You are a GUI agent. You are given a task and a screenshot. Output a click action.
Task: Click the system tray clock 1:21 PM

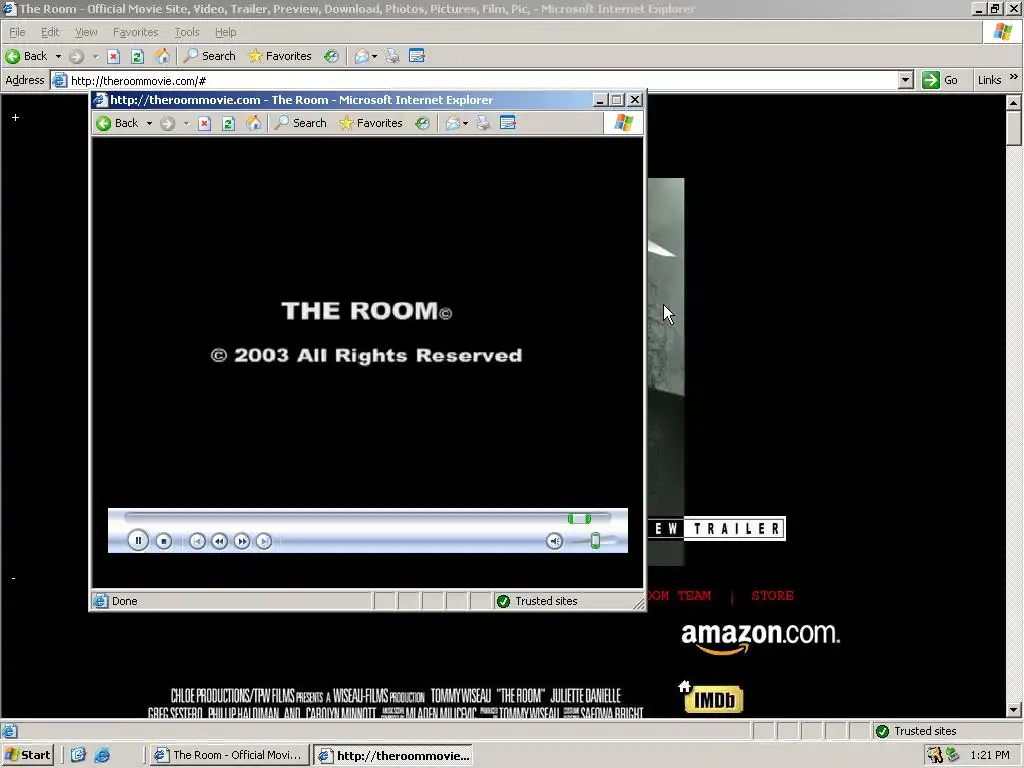click(x=990, y=755)
